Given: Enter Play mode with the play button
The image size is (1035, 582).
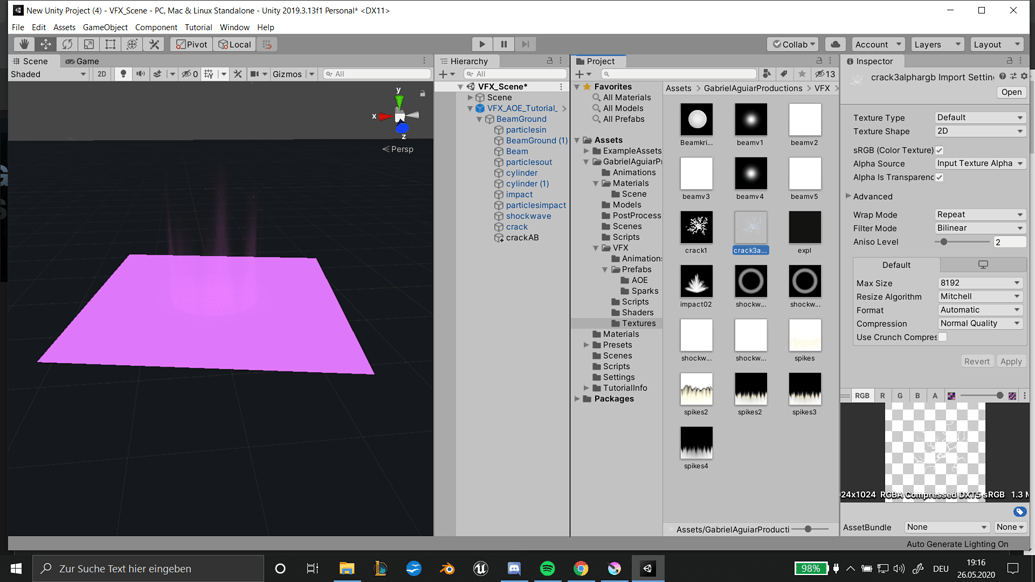Looking at the screenshot, I should click(482, 43).
